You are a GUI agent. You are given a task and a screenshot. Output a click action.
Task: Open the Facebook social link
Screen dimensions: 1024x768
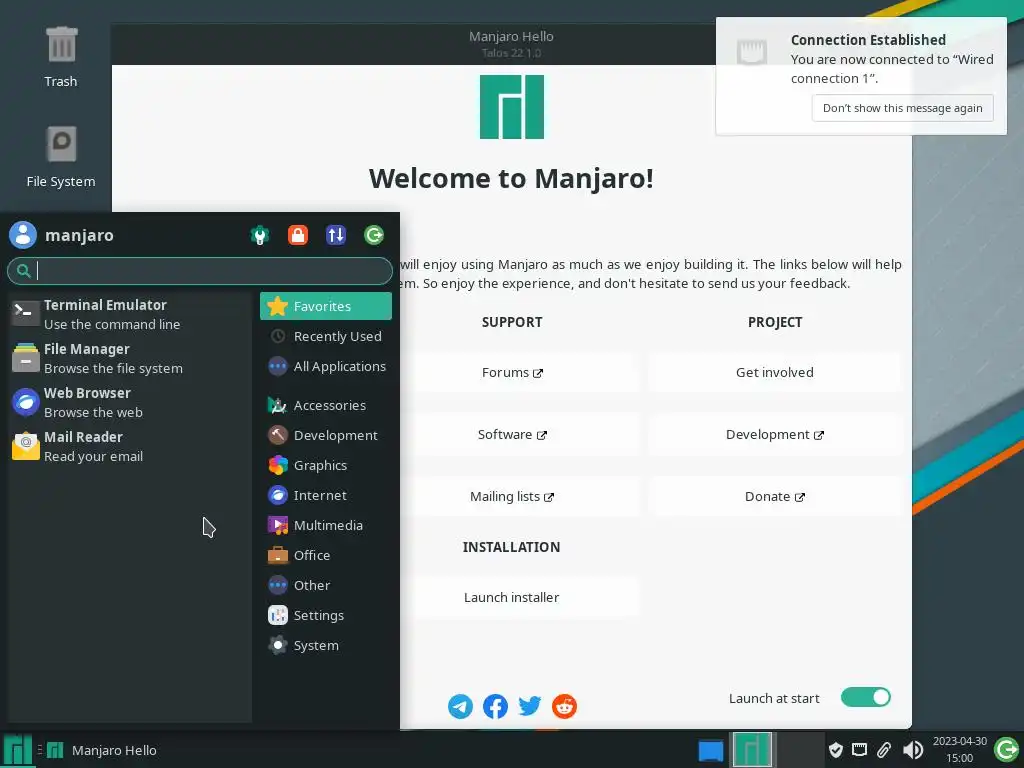[x=495, y=706]
